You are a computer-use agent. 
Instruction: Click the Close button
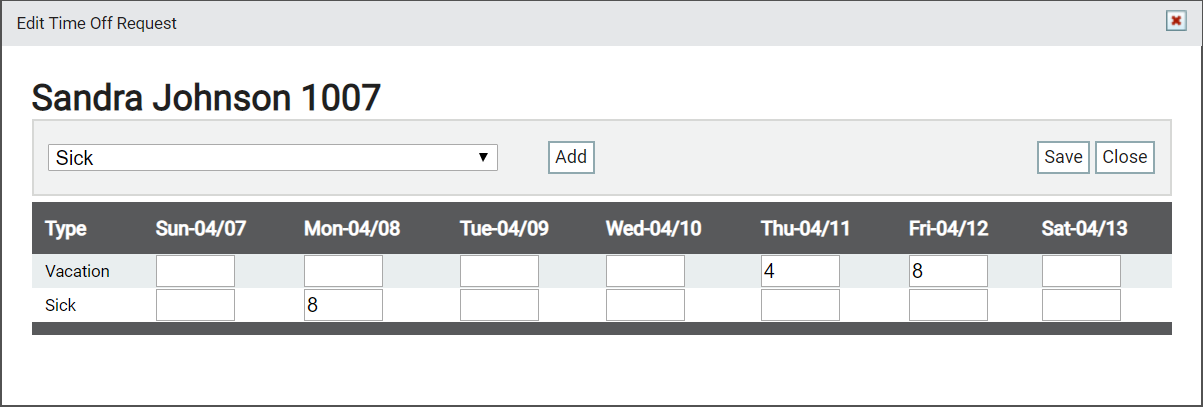1125,157
